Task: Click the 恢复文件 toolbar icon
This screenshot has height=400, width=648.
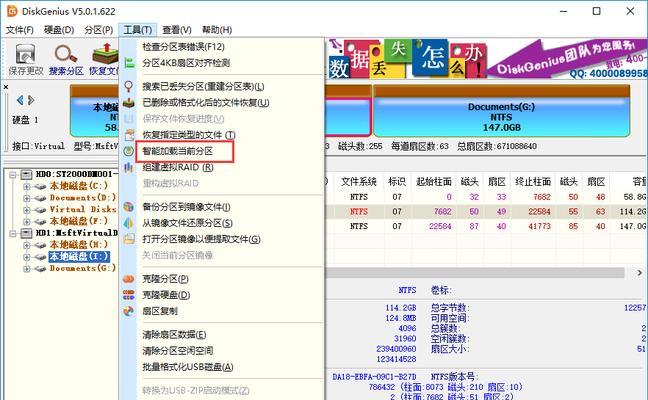Action: pos(103,59)
